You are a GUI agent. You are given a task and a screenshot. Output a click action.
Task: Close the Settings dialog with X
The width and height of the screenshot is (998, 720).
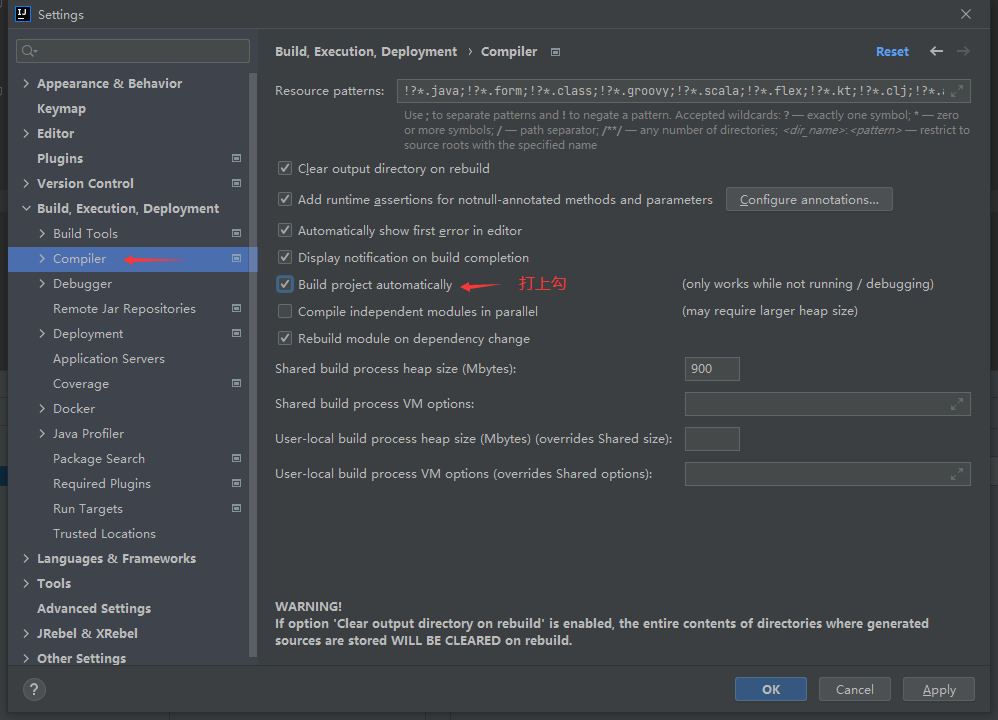[966, 14]
